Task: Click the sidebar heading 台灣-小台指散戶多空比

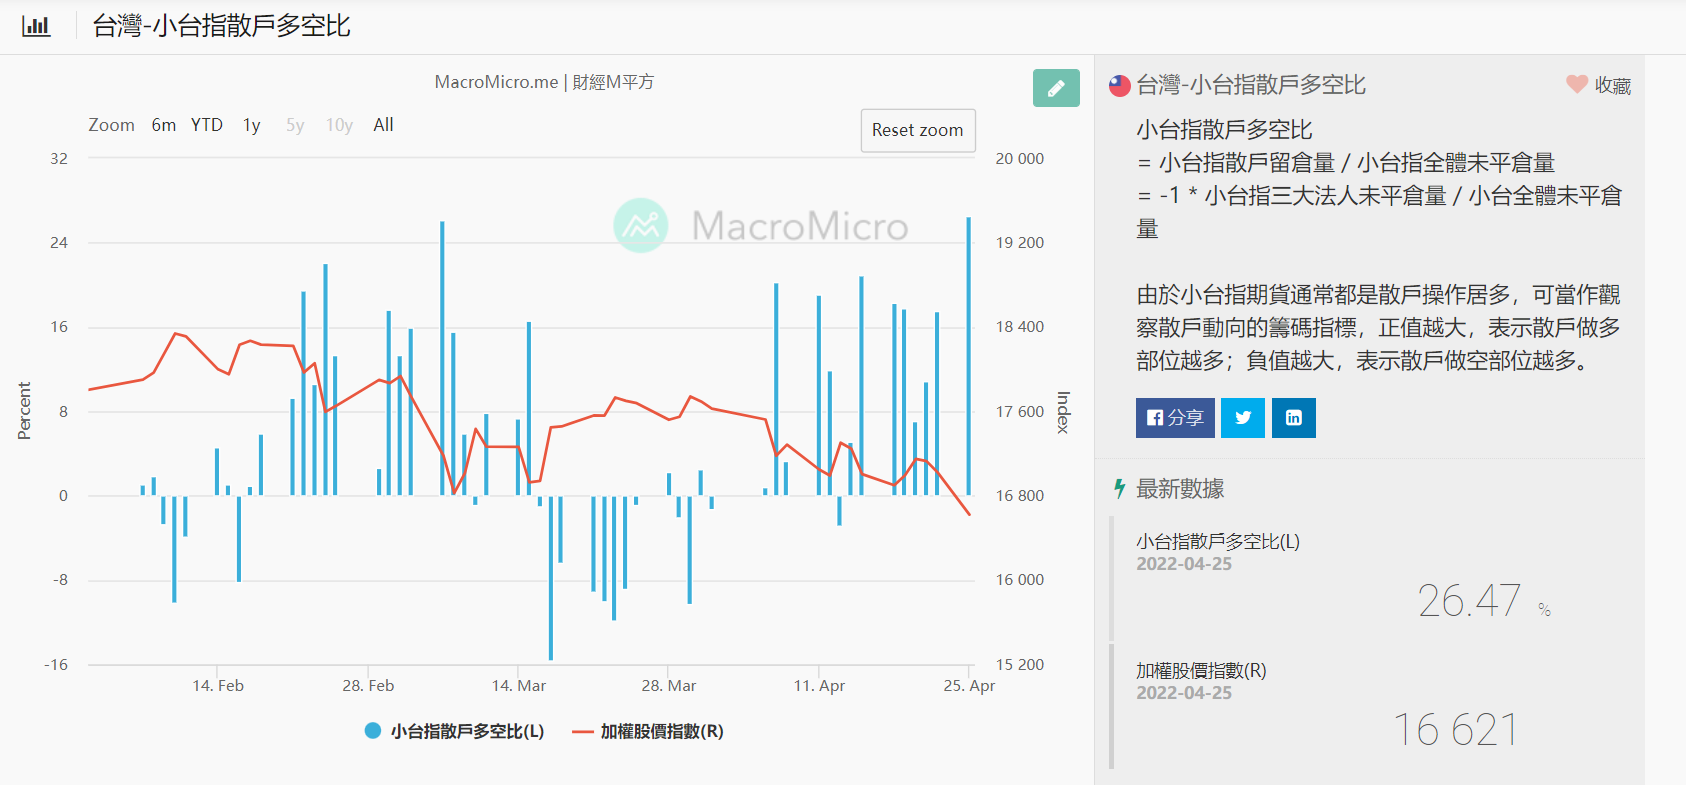Action: [x=1251, y=85]
